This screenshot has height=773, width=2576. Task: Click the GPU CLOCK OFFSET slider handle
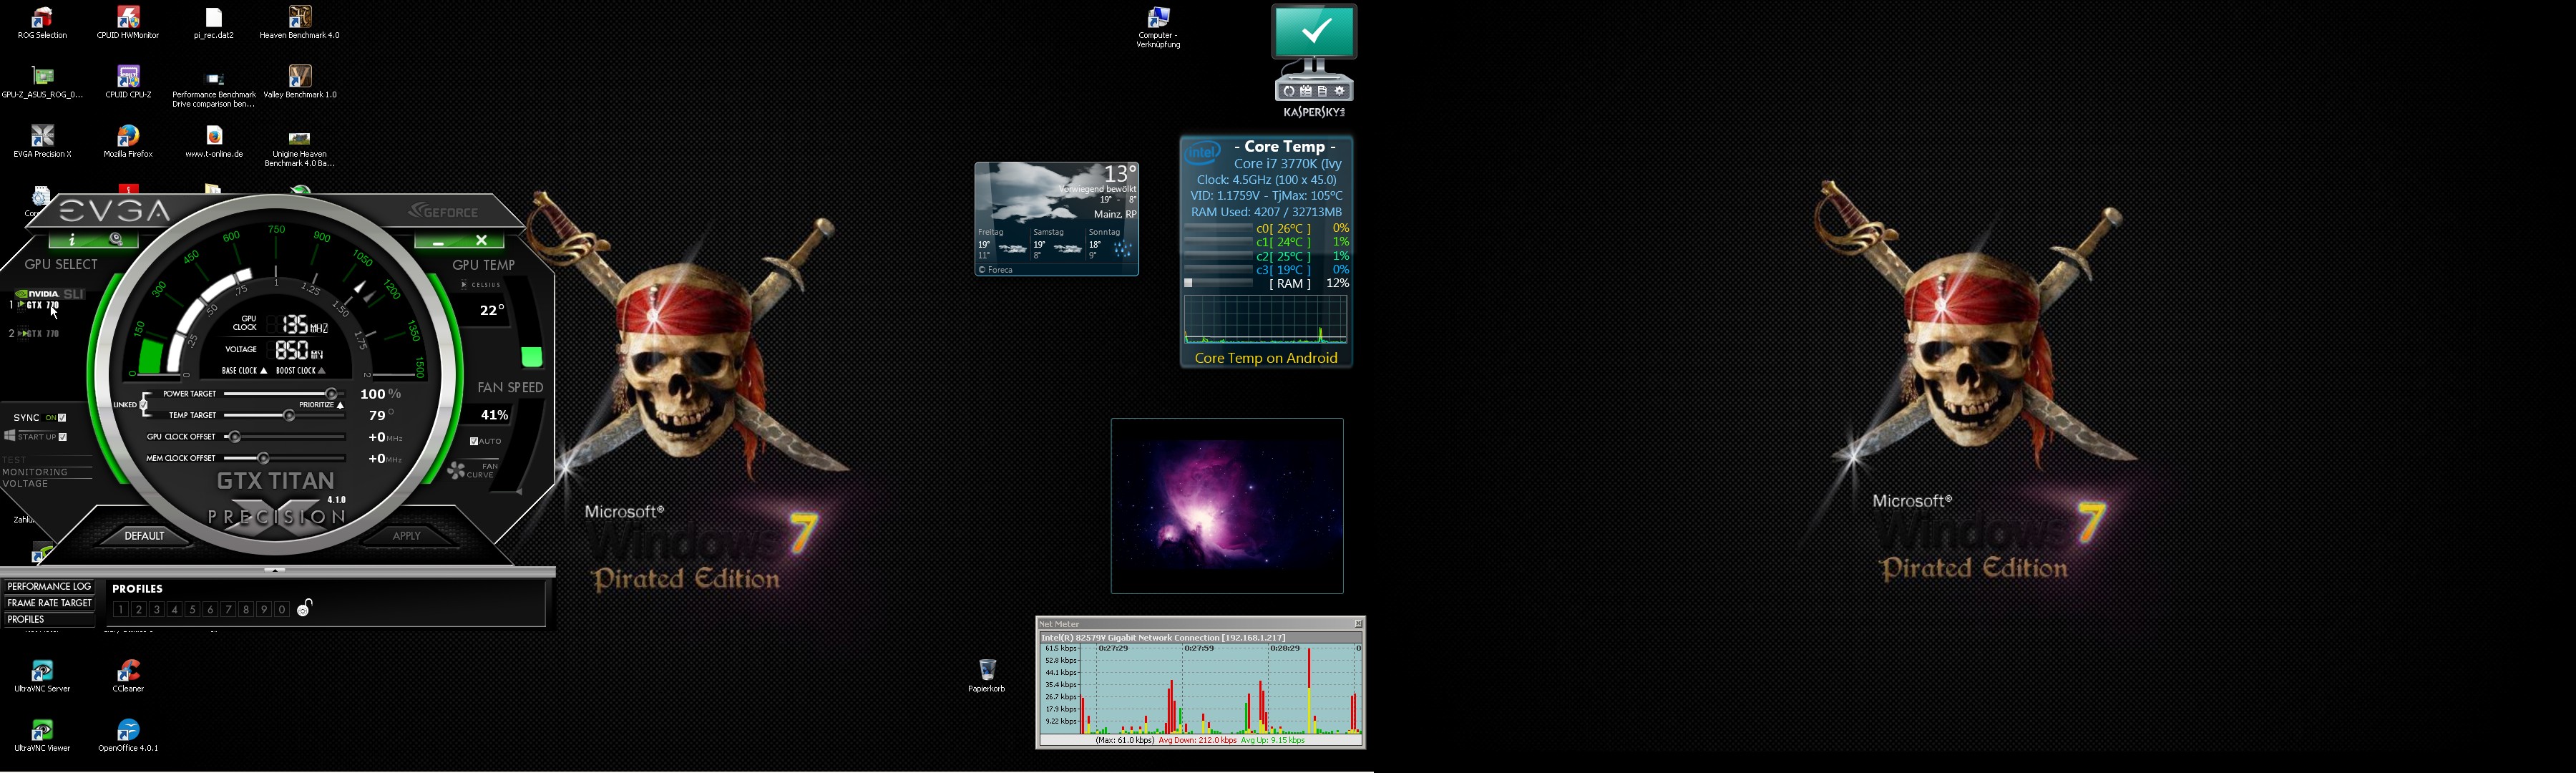pyautogui.click(x=234, y=437)
